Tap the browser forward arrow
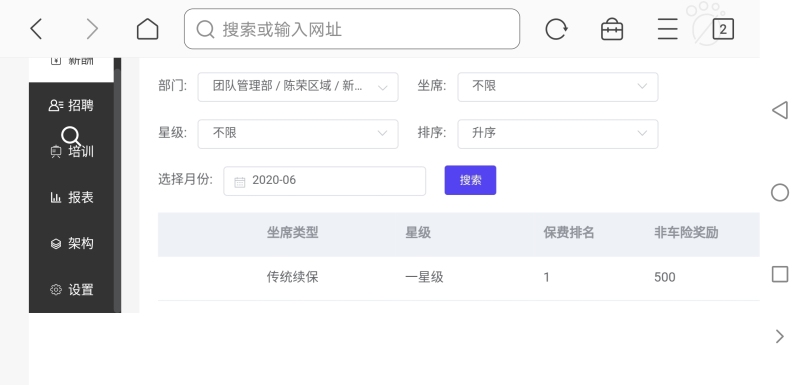 coord(92,29)
